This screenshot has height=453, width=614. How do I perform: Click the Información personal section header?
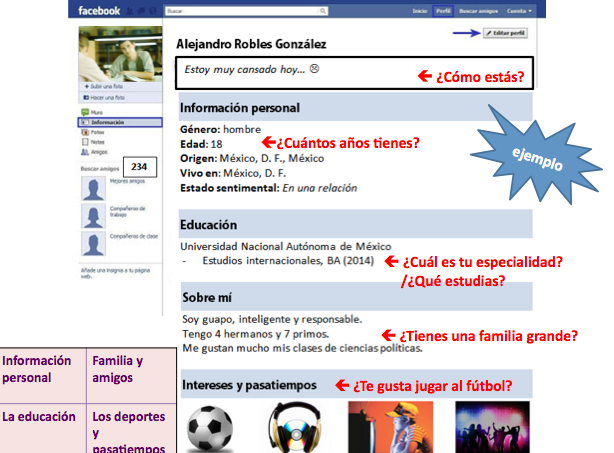356,107
